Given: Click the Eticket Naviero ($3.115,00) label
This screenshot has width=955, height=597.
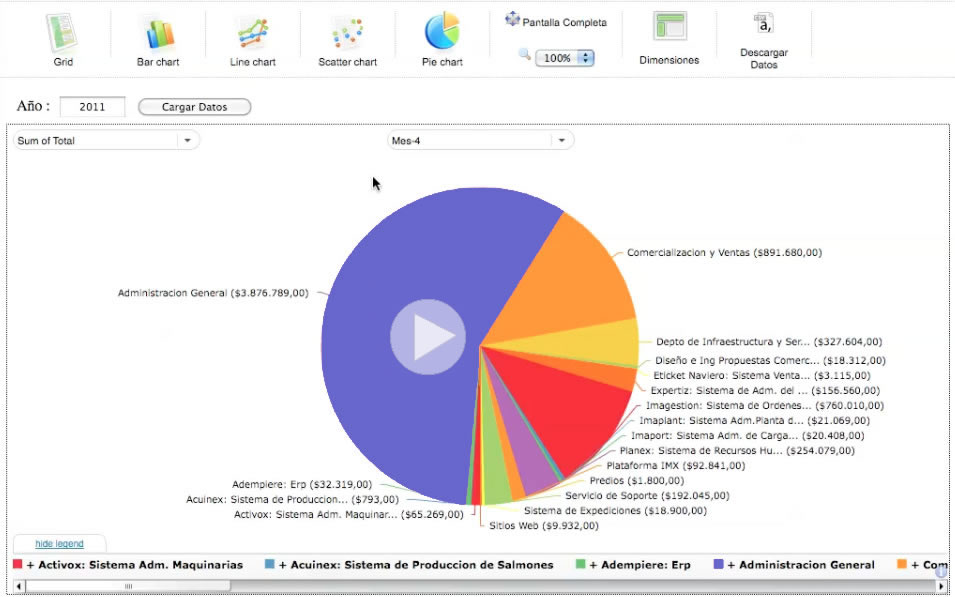Looking at the screenshot, I should coord(762,376).
